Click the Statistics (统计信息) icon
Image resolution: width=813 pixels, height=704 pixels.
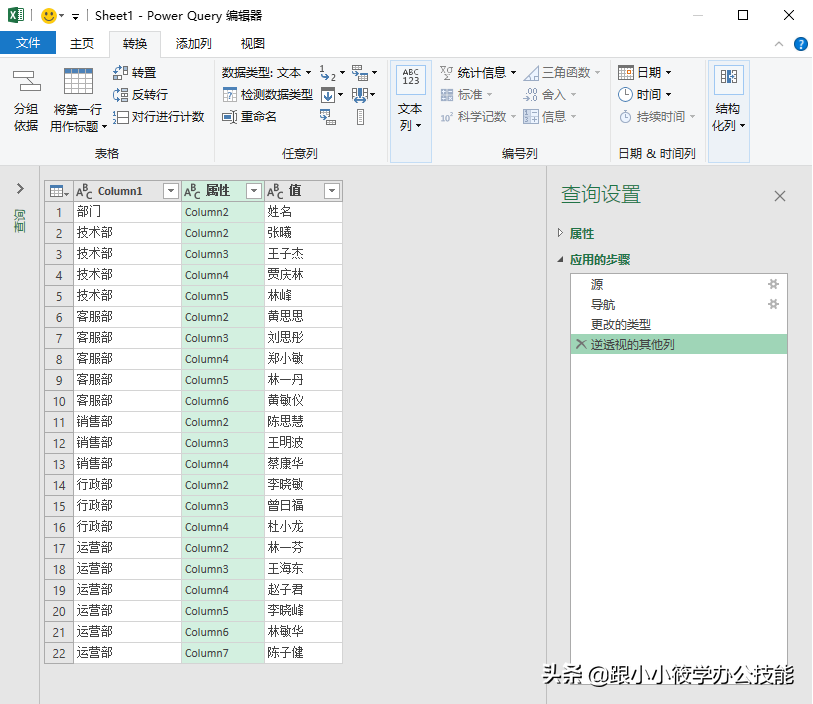click(446, 73)
